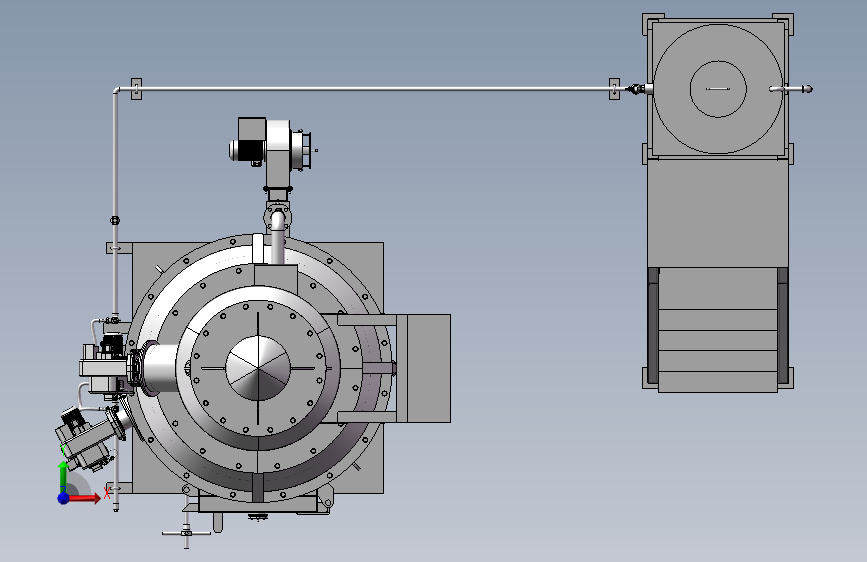Click the blue Z axis ball of triad
The height and width of the screenshot is (562, 867).
coord(64,498)
